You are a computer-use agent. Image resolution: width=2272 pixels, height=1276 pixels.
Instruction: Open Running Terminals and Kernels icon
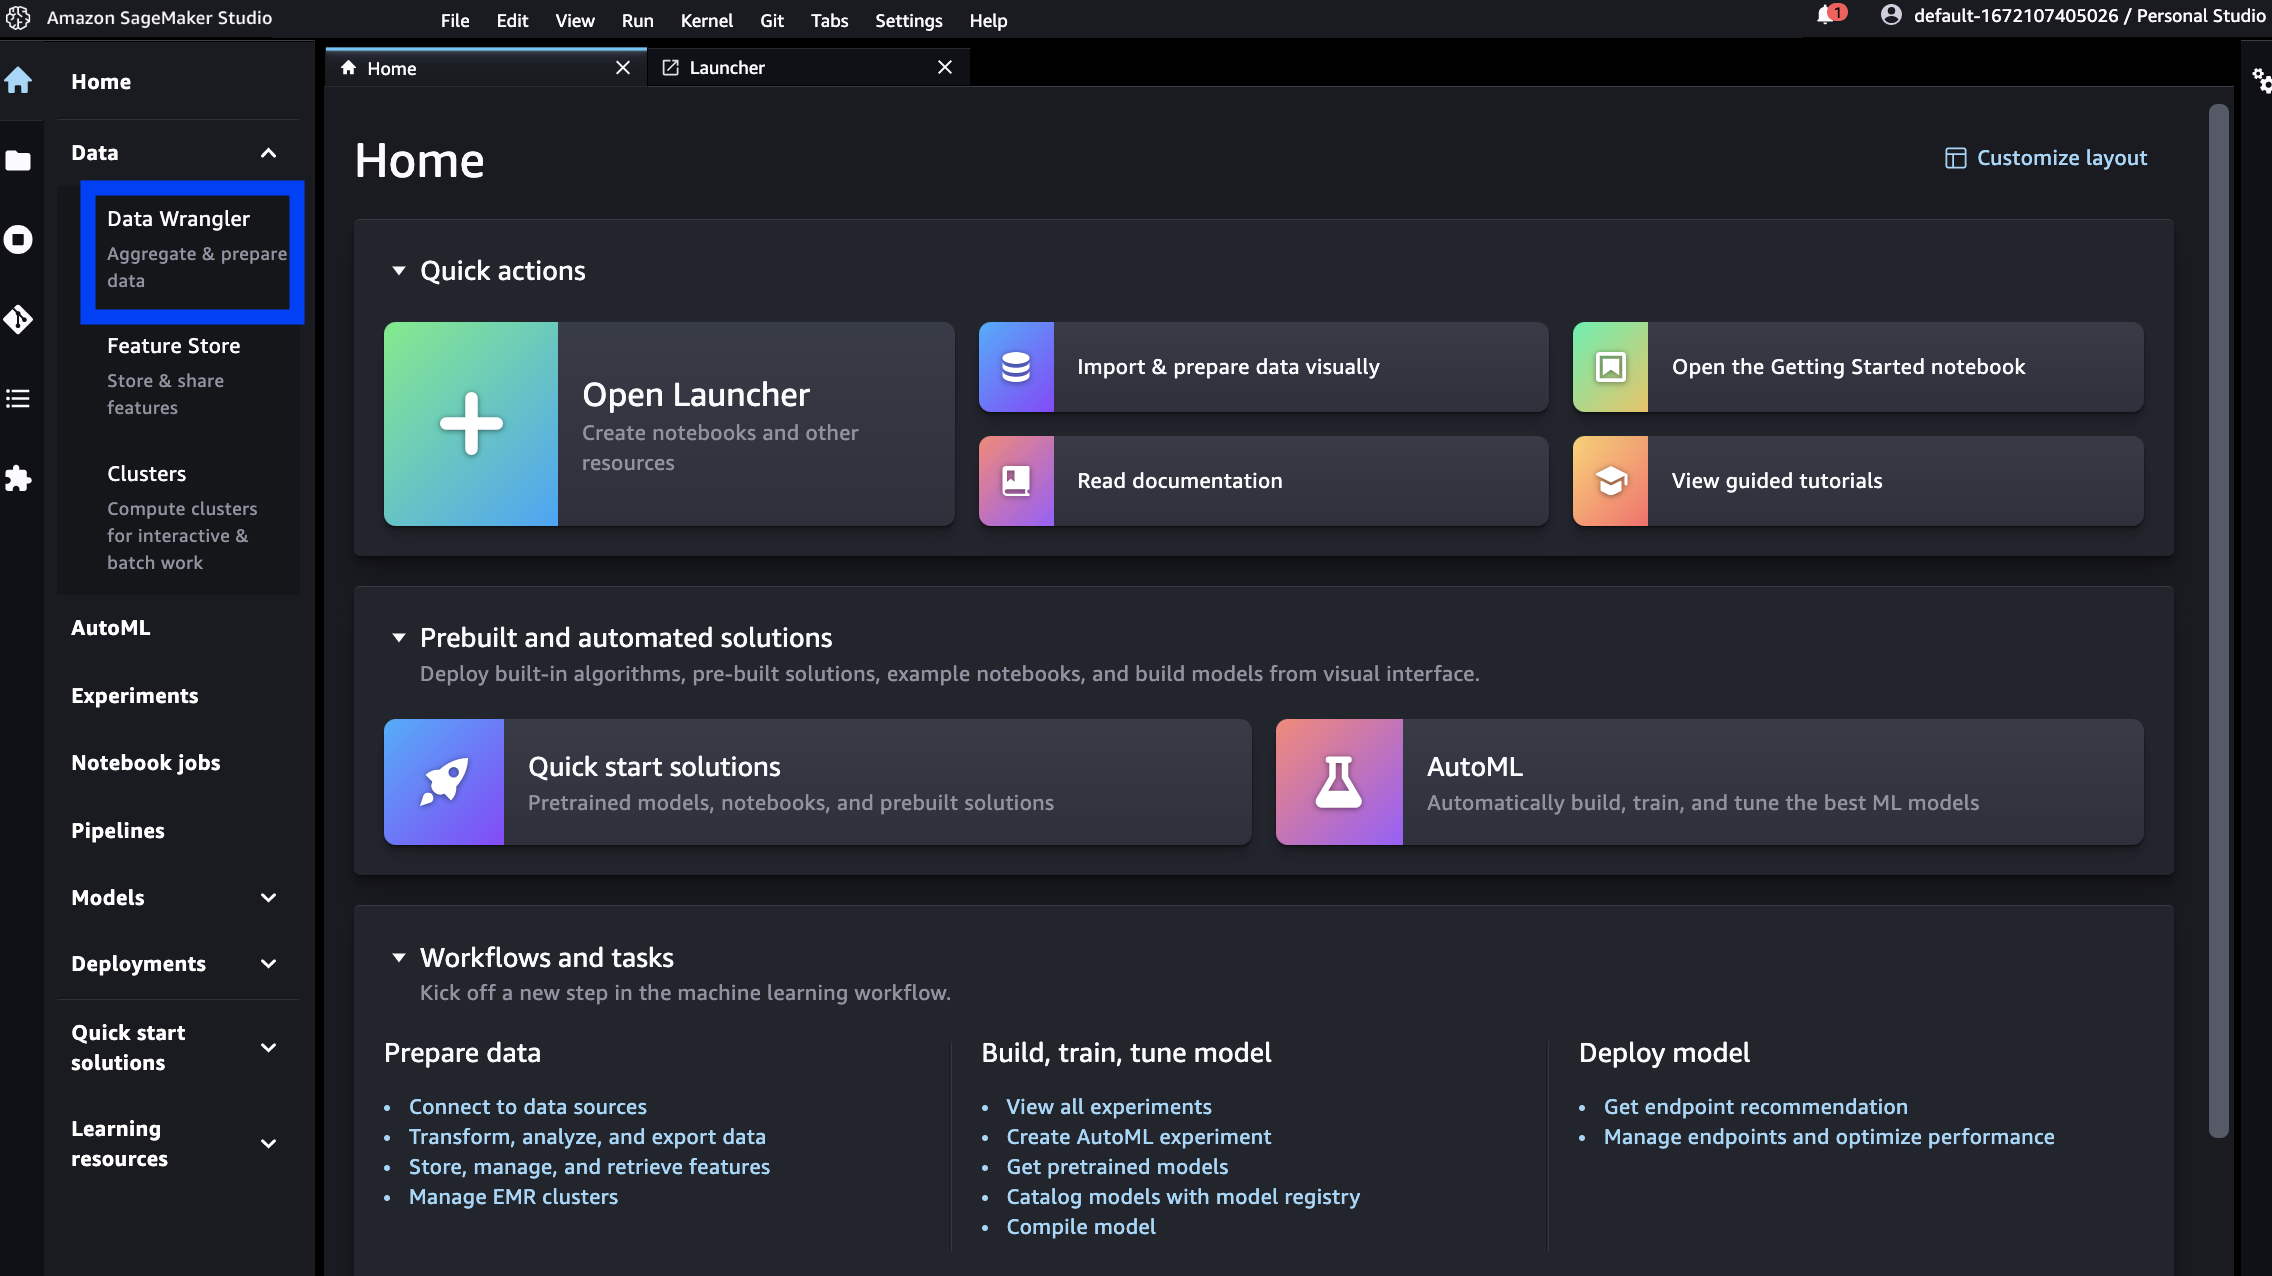(19, 240)
